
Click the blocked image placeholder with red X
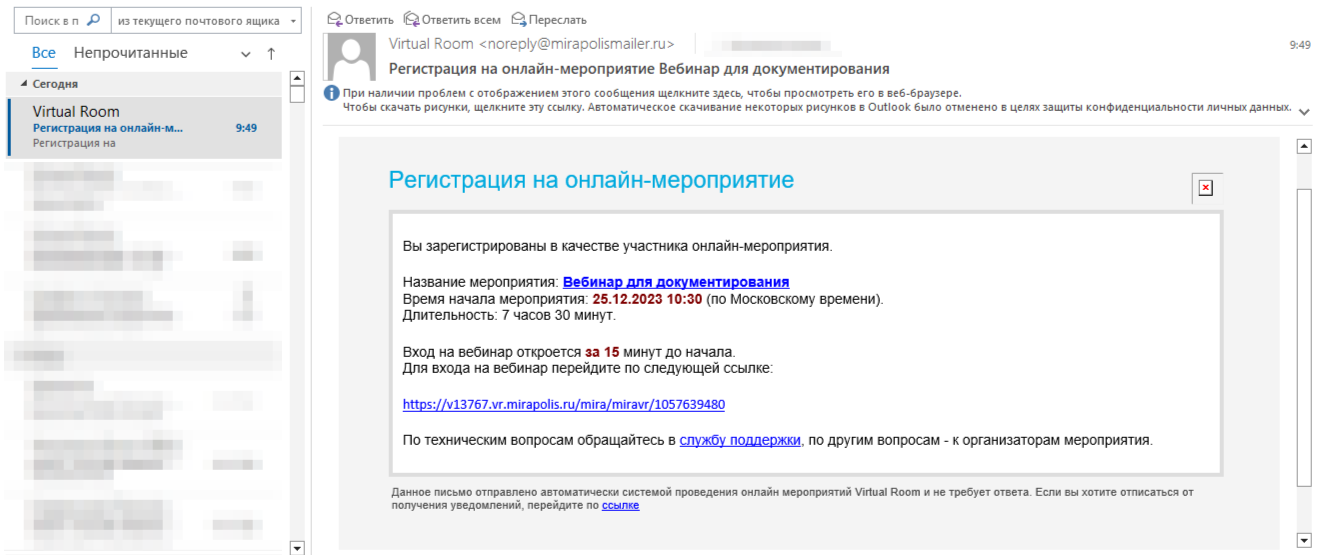coord(1205,188)
